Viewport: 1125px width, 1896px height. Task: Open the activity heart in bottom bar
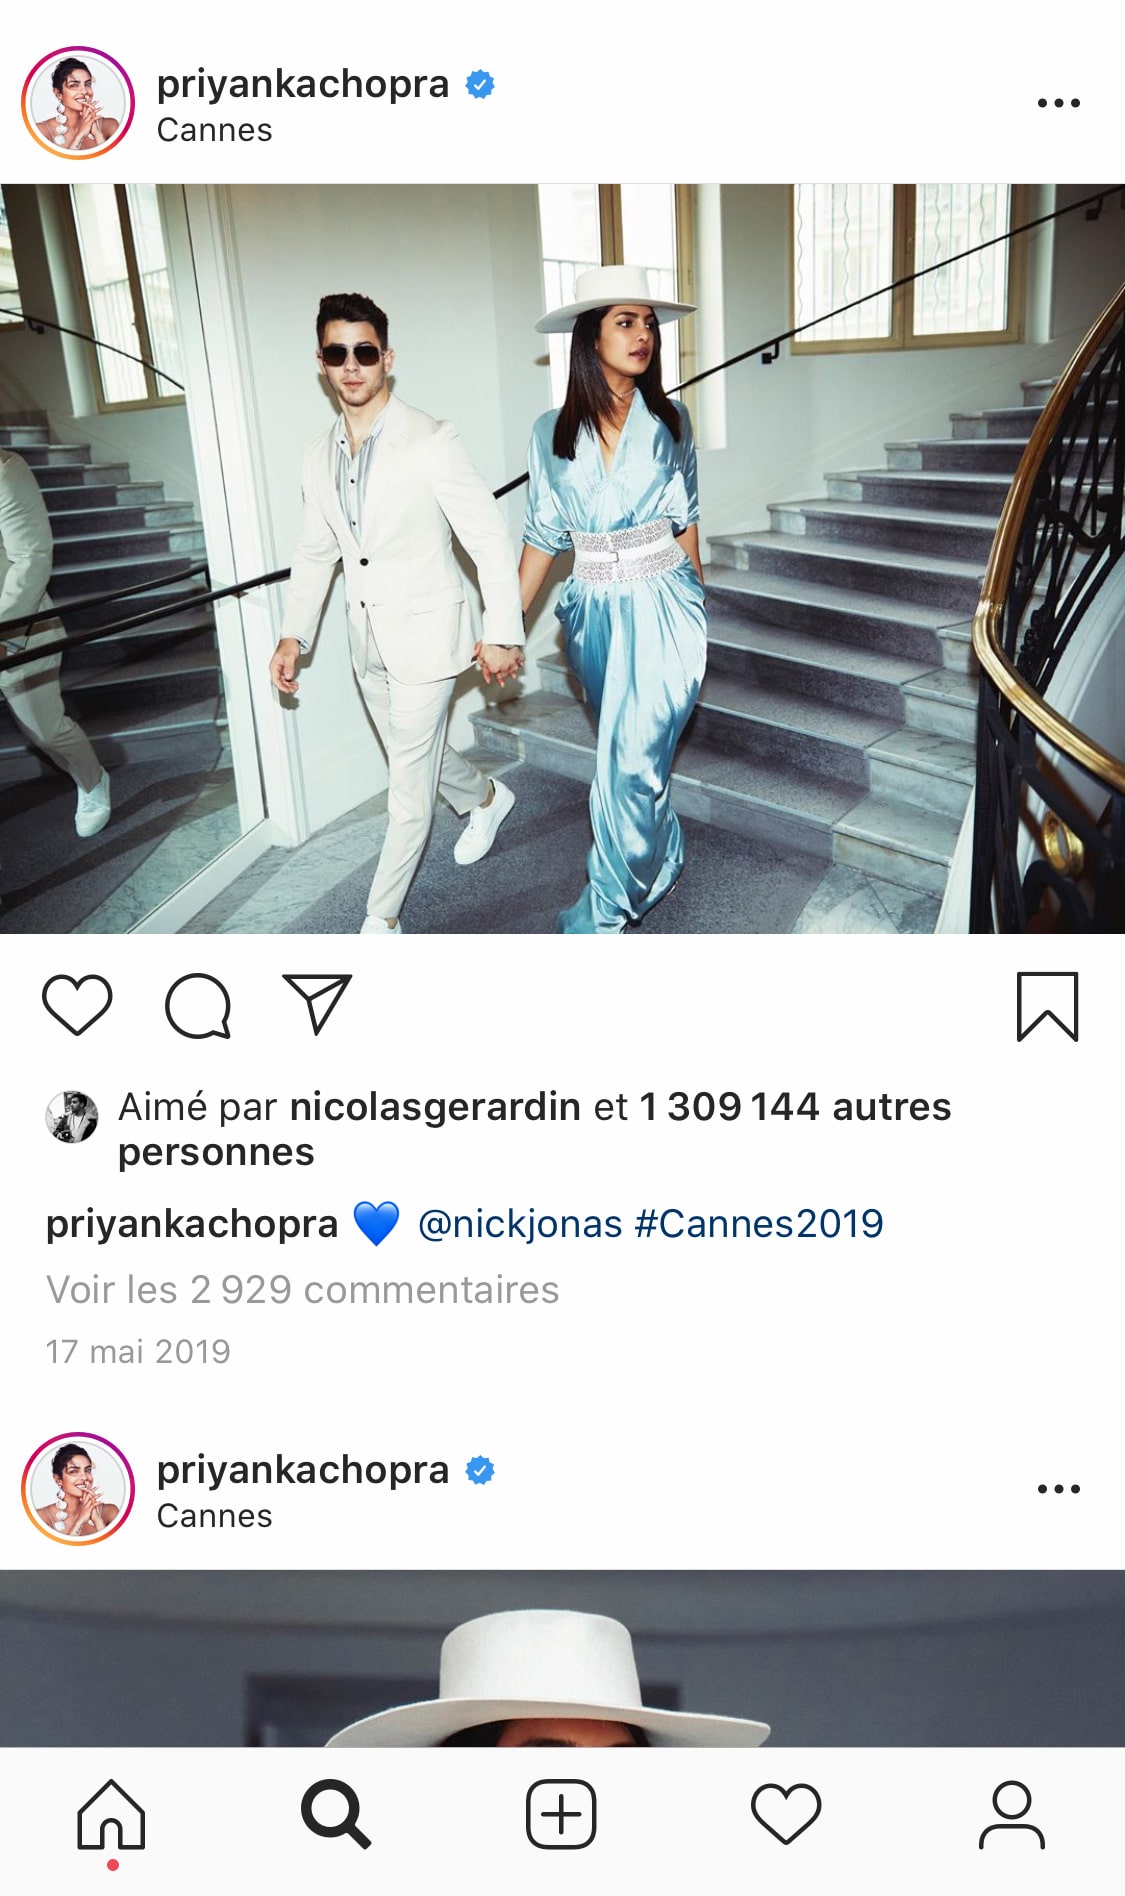tap(786, 1814)
